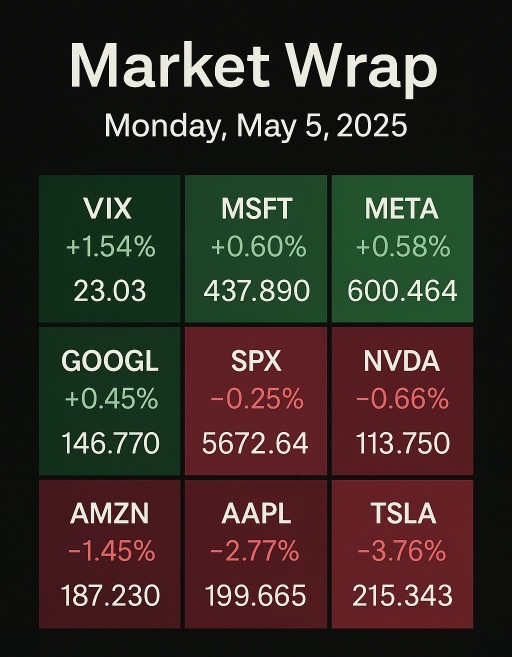Open the VIX tile
Screen dimensions: 512x657
(x=110, y=249)
